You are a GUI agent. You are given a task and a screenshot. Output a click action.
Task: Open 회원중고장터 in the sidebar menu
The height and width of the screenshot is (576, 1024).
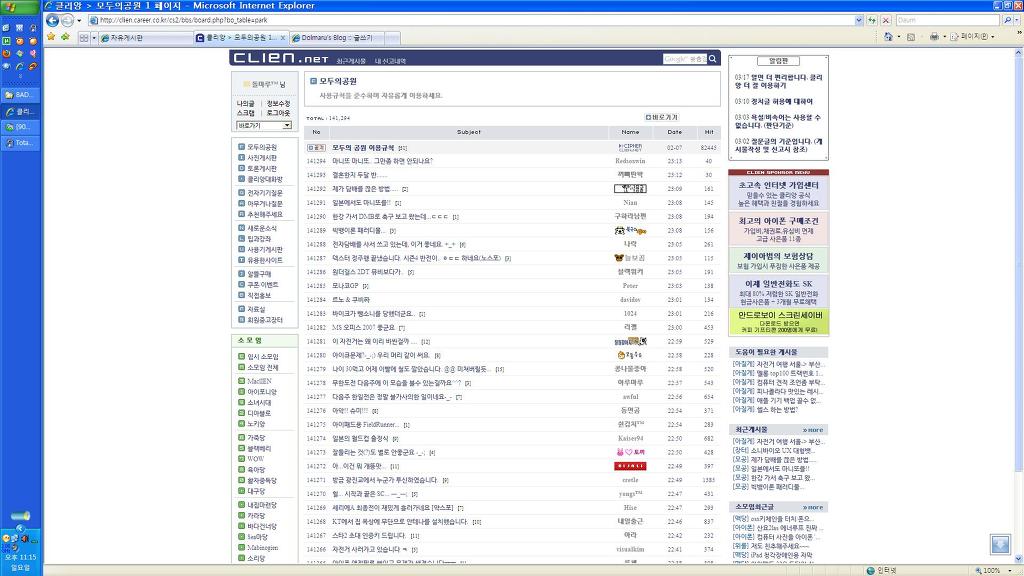pyautogui.click(x=264, y=320)
